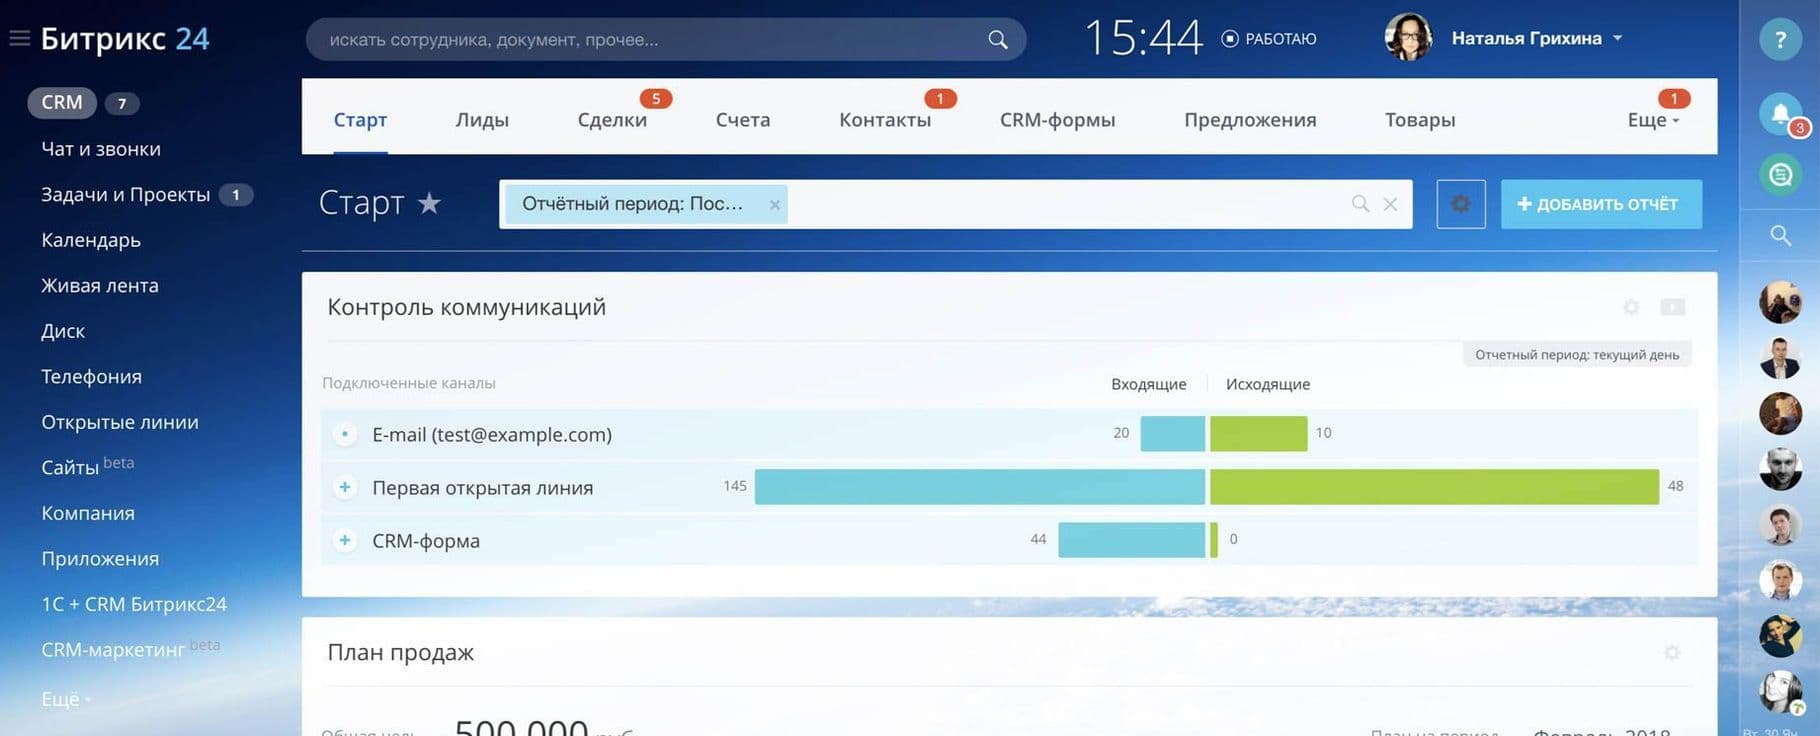
Task: Open the Счета tab
Action: 743,120
